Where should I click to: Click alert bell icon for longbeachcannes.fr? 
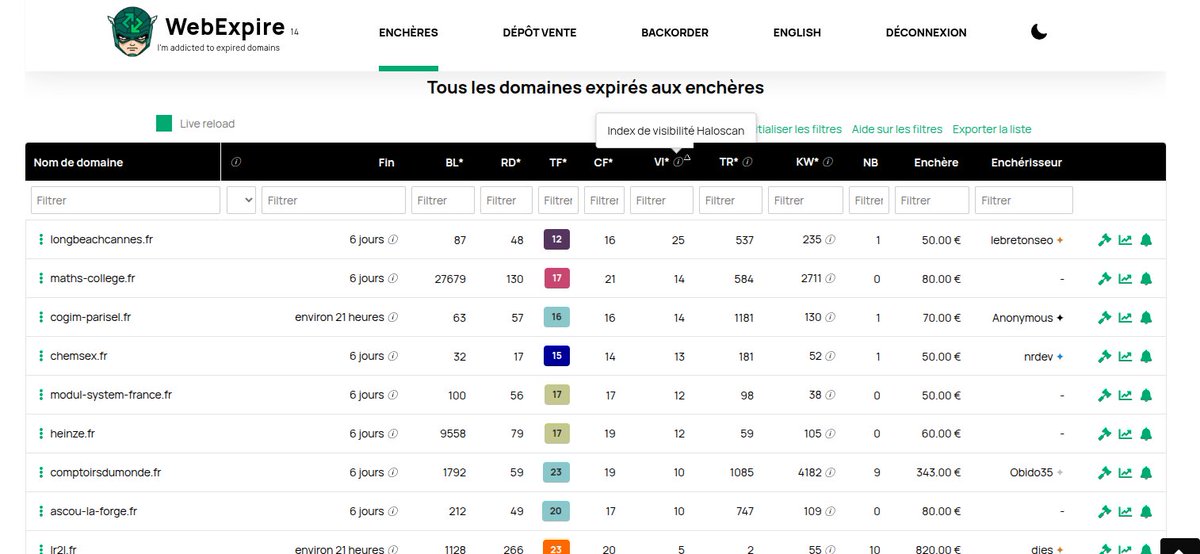[x=1146, y=240]
